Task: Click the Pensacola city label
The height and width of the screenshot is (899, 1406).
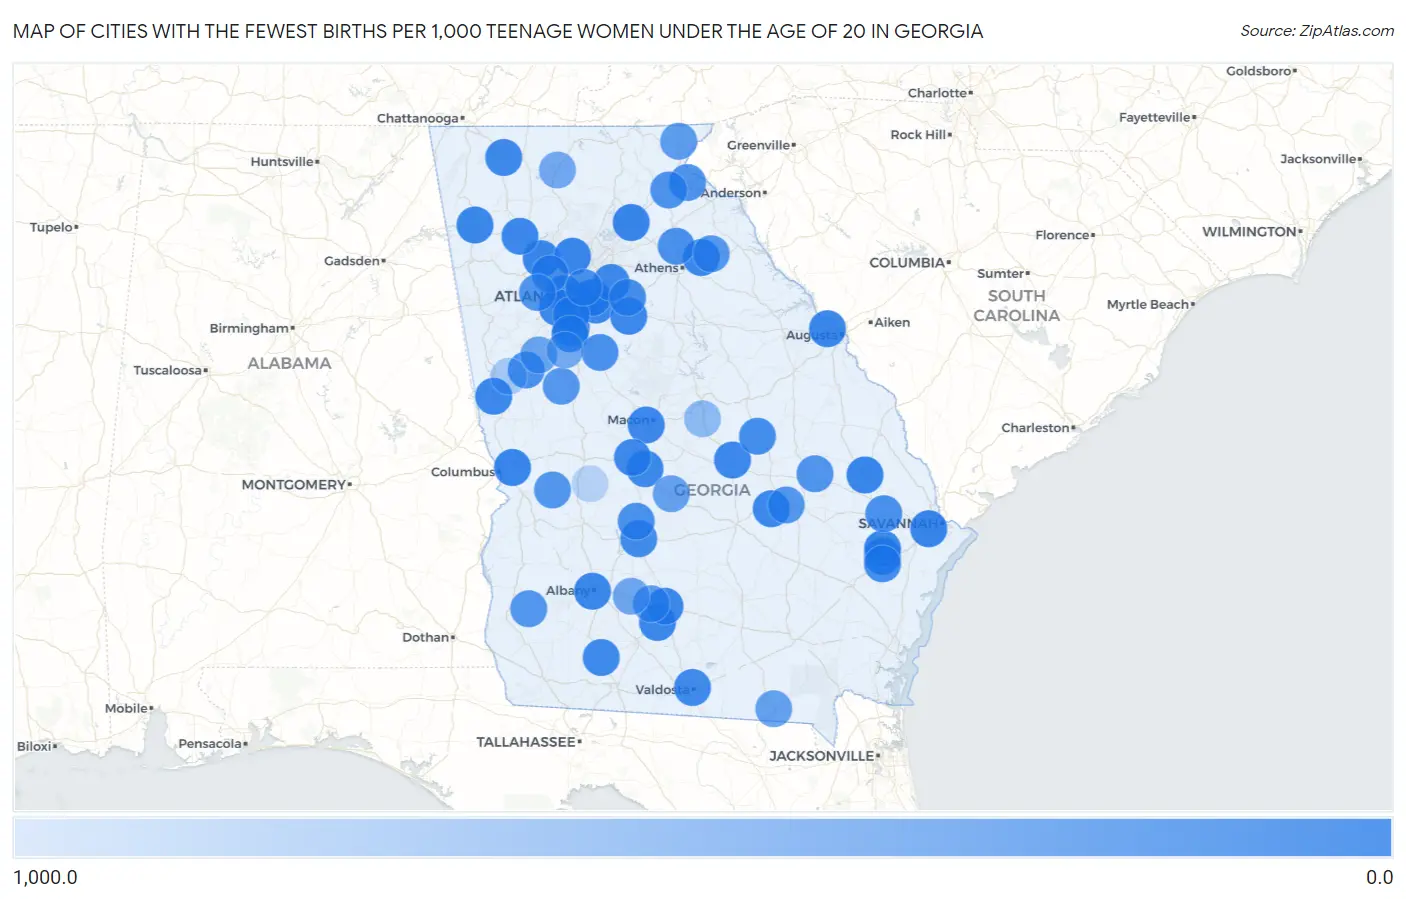Action: [210, 743]
